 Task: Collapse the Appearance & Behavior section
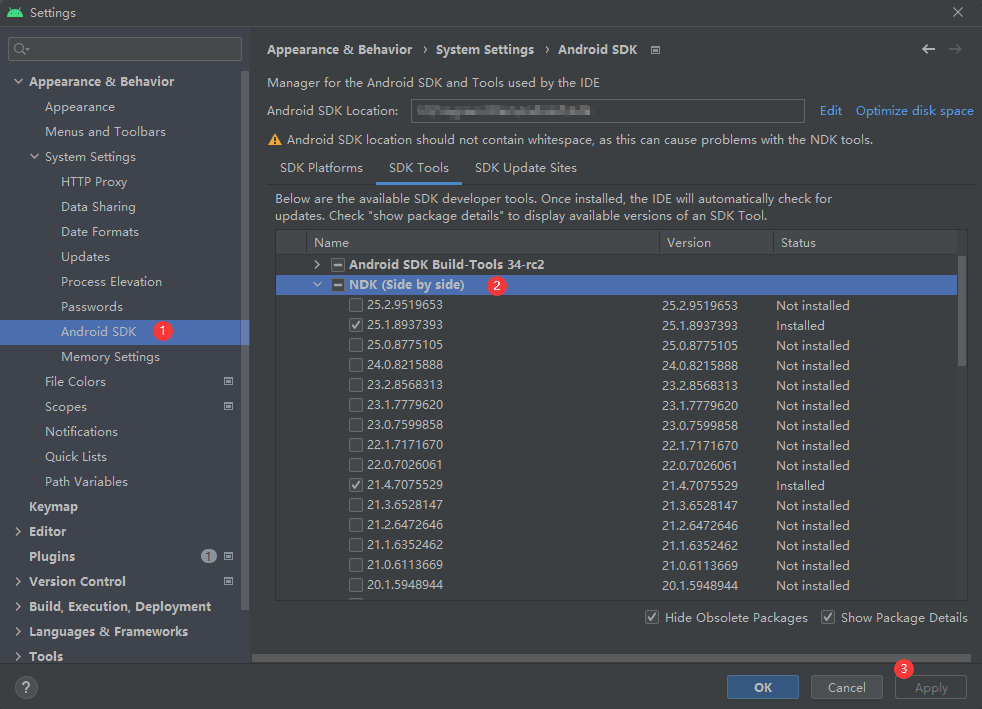tap(18, 81)
